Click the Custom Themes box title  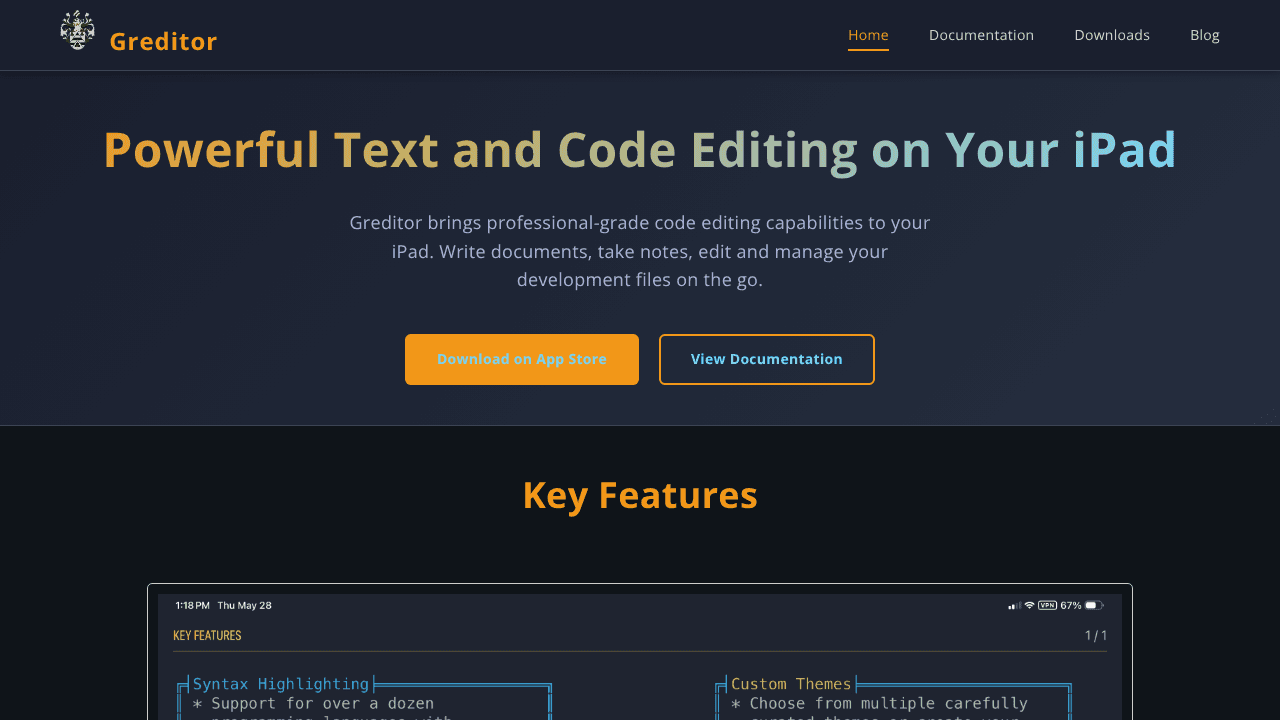[791, 684]
